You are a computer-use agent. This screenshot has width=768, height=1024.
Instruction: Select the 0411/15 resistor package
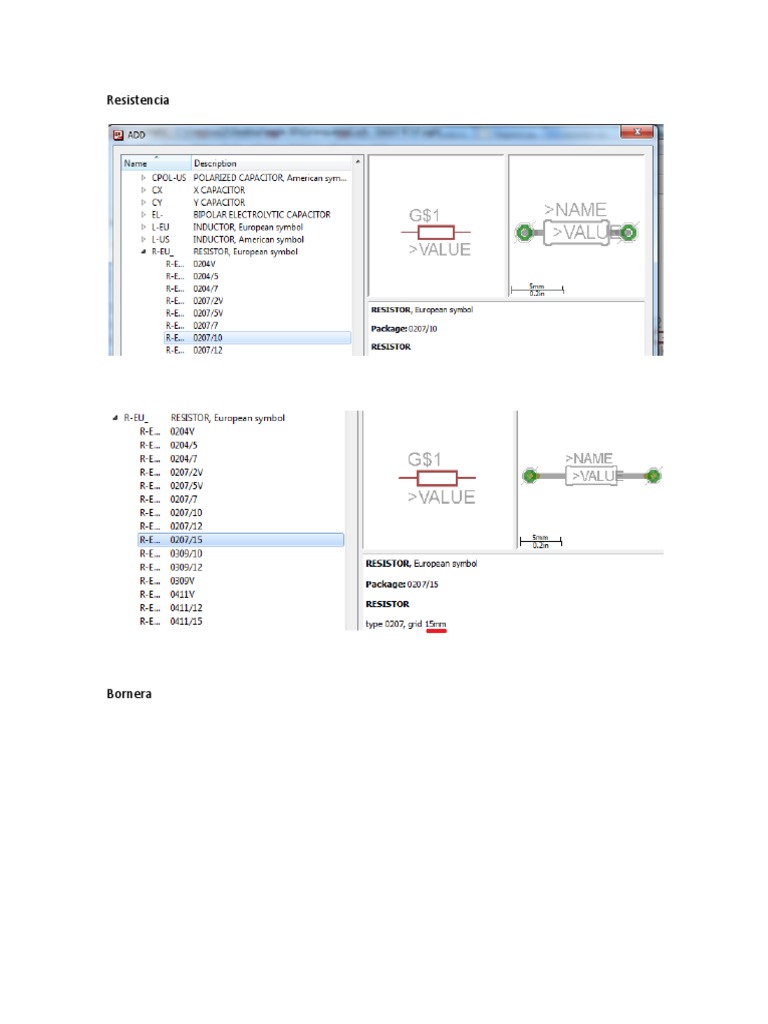(241, 622)
